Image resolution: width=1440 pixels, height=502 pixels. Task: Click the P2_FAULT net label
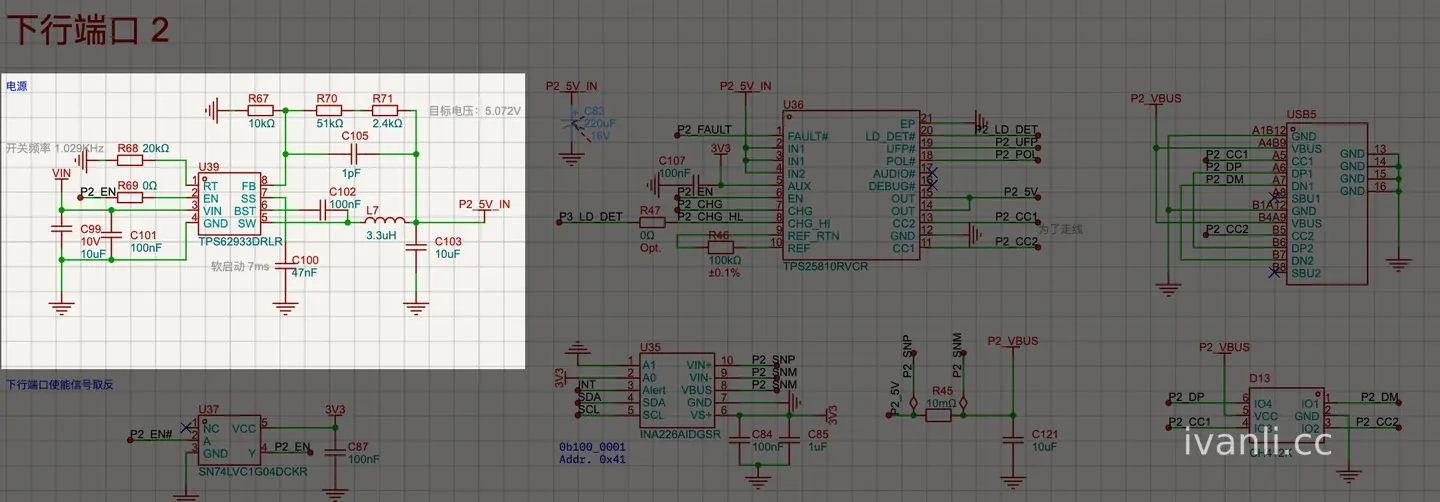(x=704, y=130)
